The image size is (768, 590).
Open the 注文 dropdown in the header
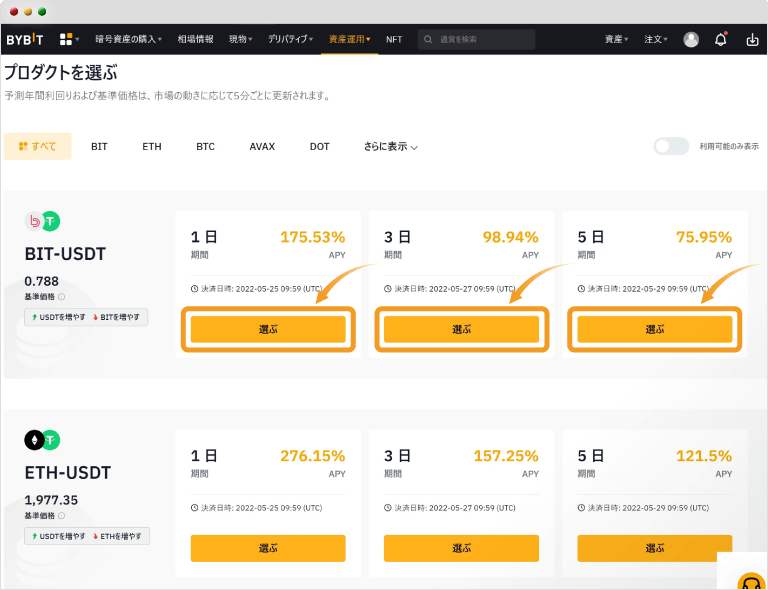[x=656, y=39]
